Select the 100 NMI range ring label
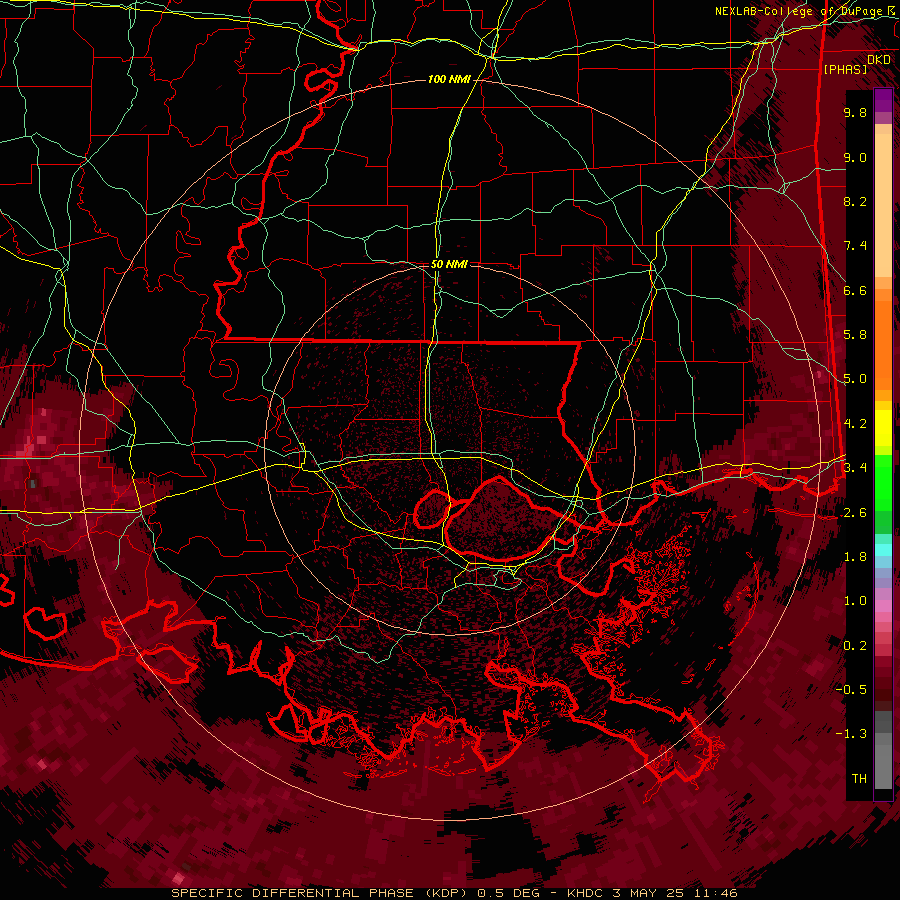Screen dimensions: 900x900 [x=449, y=79]
